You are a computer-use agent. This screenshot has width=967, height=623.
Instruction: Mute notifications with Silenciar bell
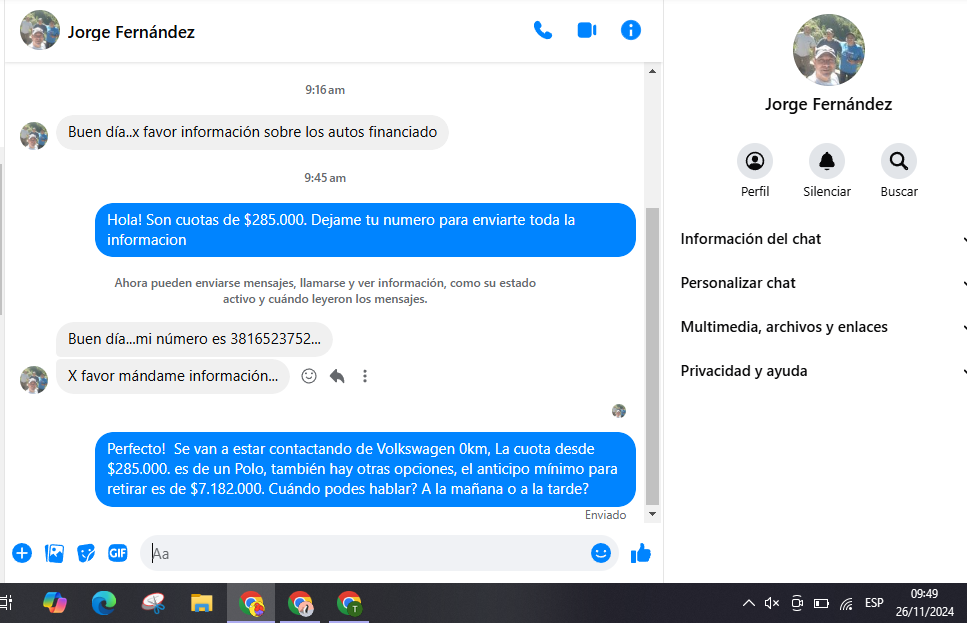[827, 161]
